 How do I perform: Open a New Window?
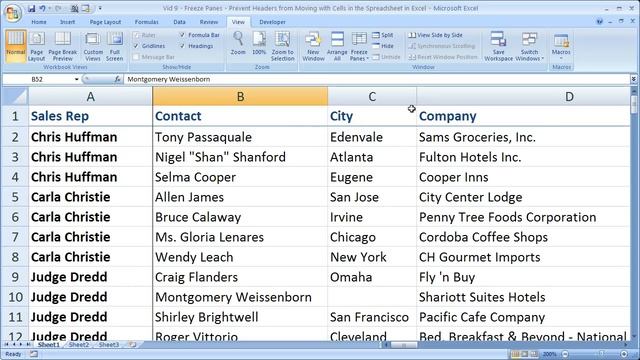[x=313, y=46]
